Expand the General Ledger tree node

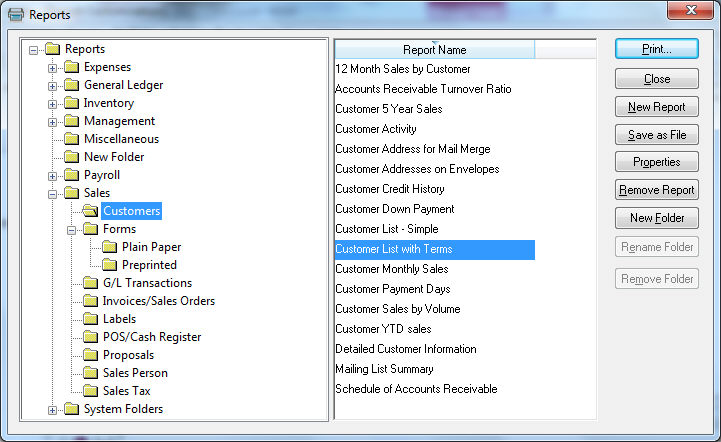(x=53, y=85)
